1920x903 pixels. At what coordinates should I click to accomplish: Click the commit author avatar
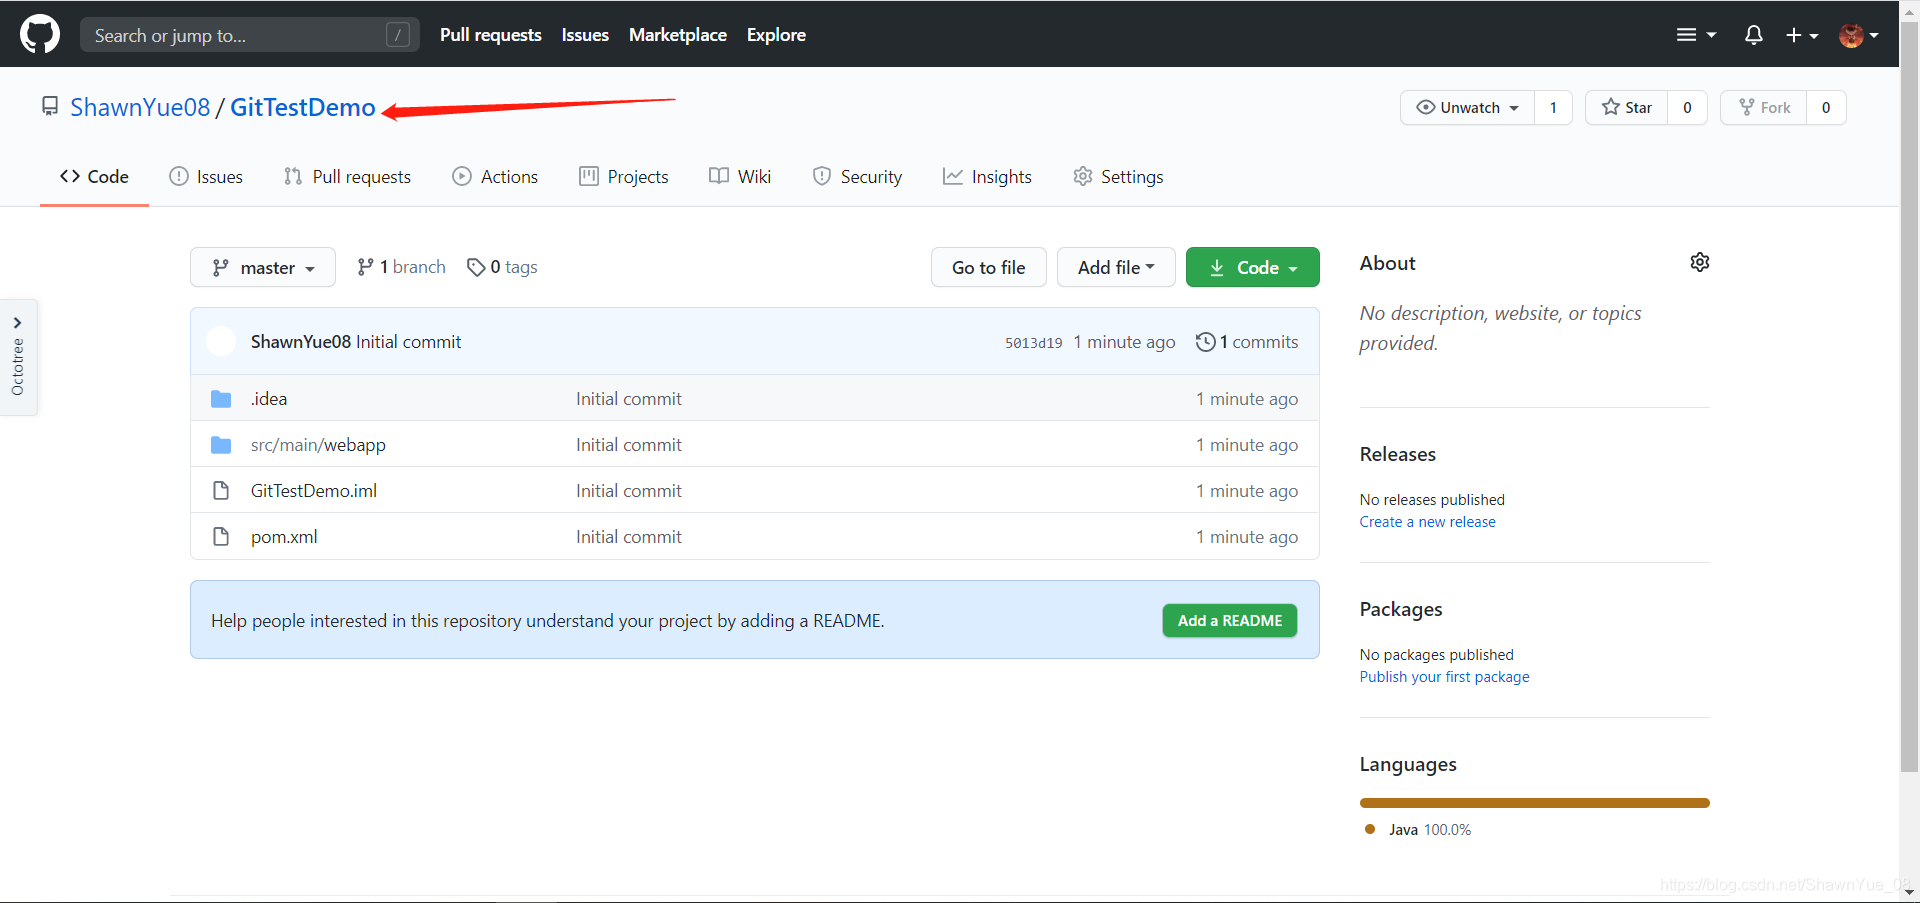pyautogui.click(x=221, y=341)
